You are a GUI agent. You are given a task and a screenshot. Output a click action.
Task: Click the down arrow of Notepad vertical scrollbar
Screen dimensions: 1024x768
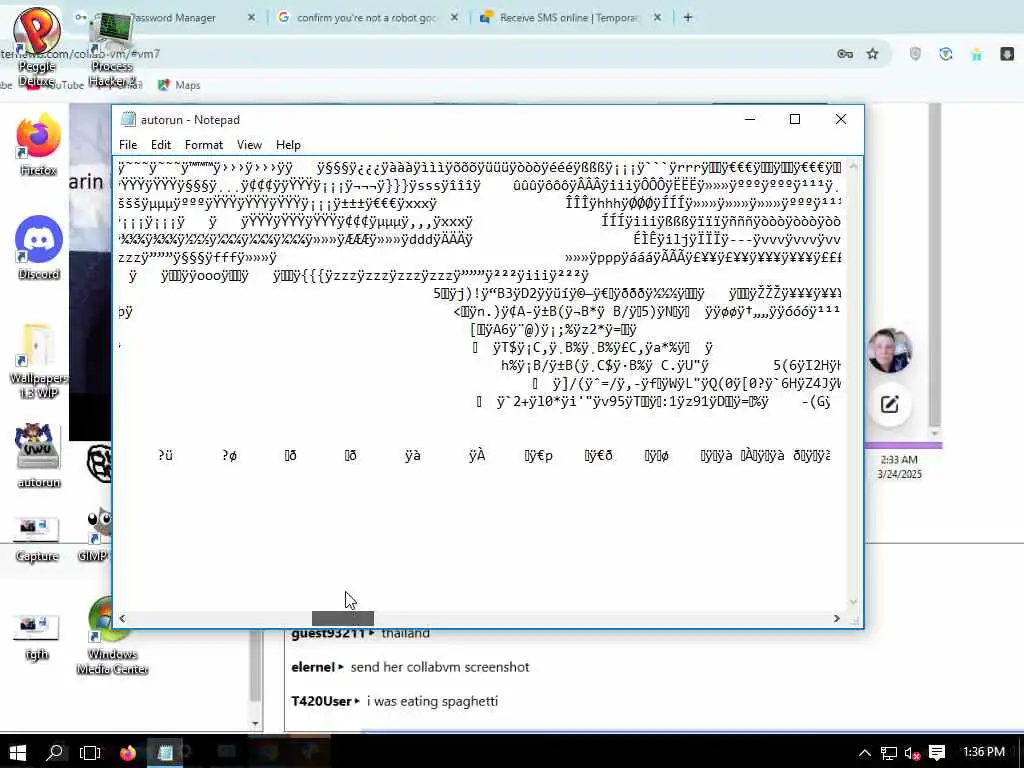pyautogui.click(x=854, y=602)
